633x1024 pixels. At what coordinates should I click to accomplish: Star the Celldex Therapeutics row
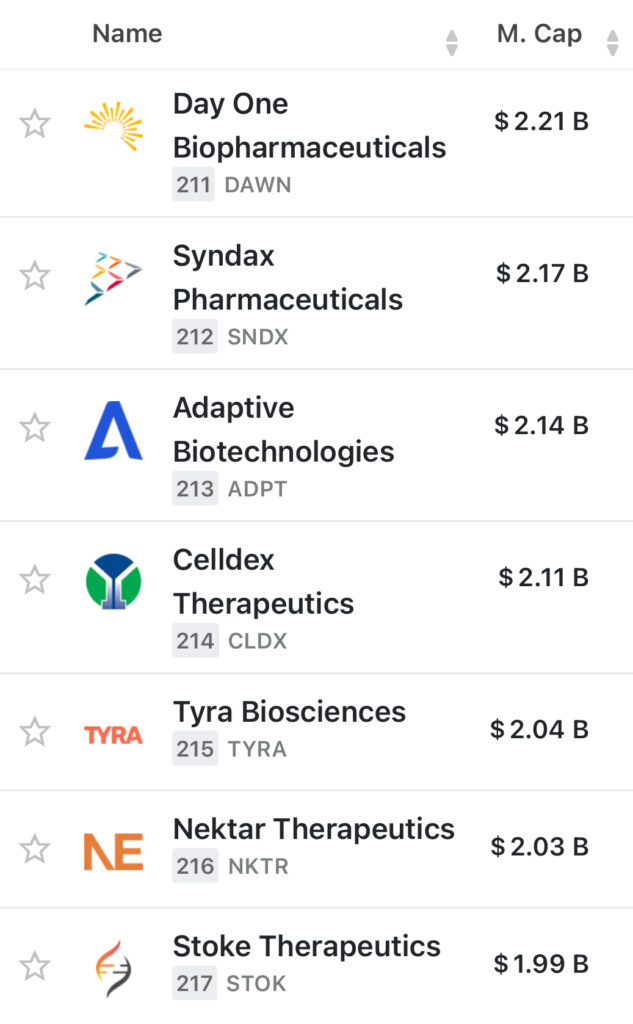35,580
